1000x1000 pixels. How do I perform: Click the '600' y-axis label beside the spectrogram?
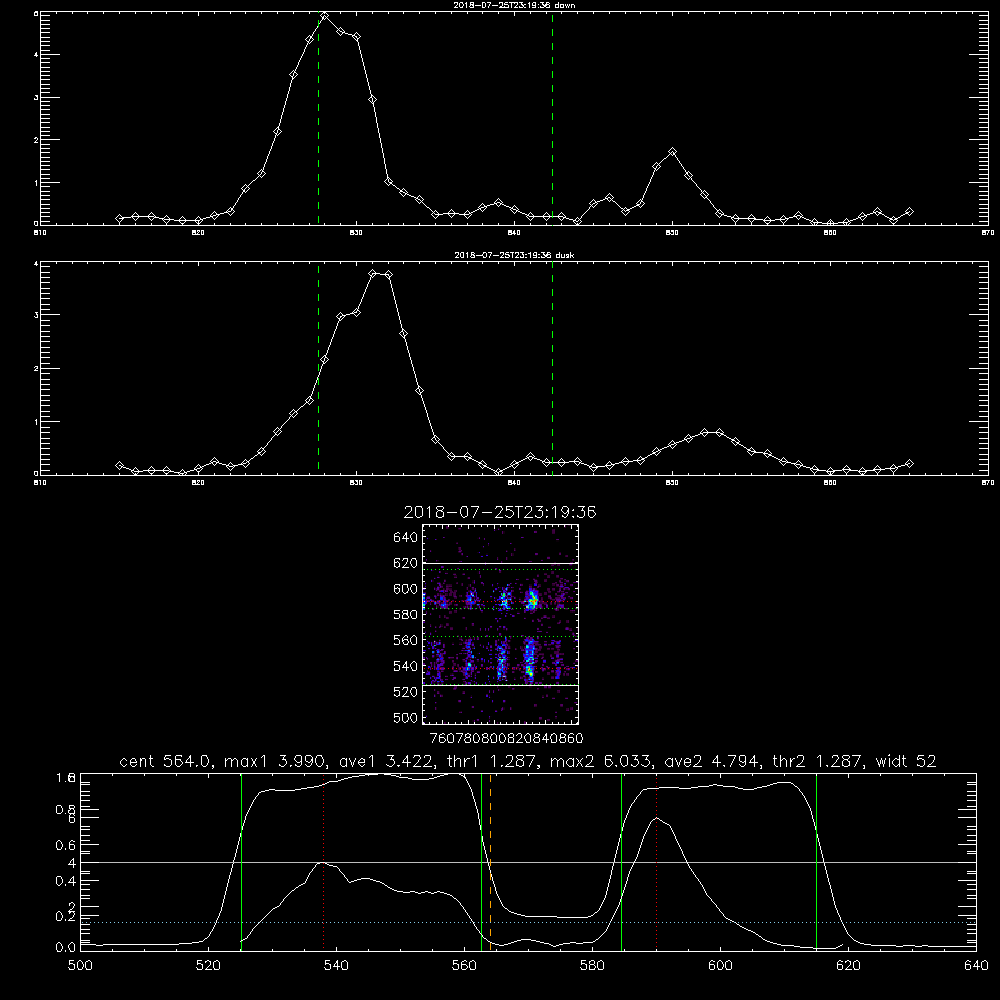pyautogui.click(x=406, y=589)
